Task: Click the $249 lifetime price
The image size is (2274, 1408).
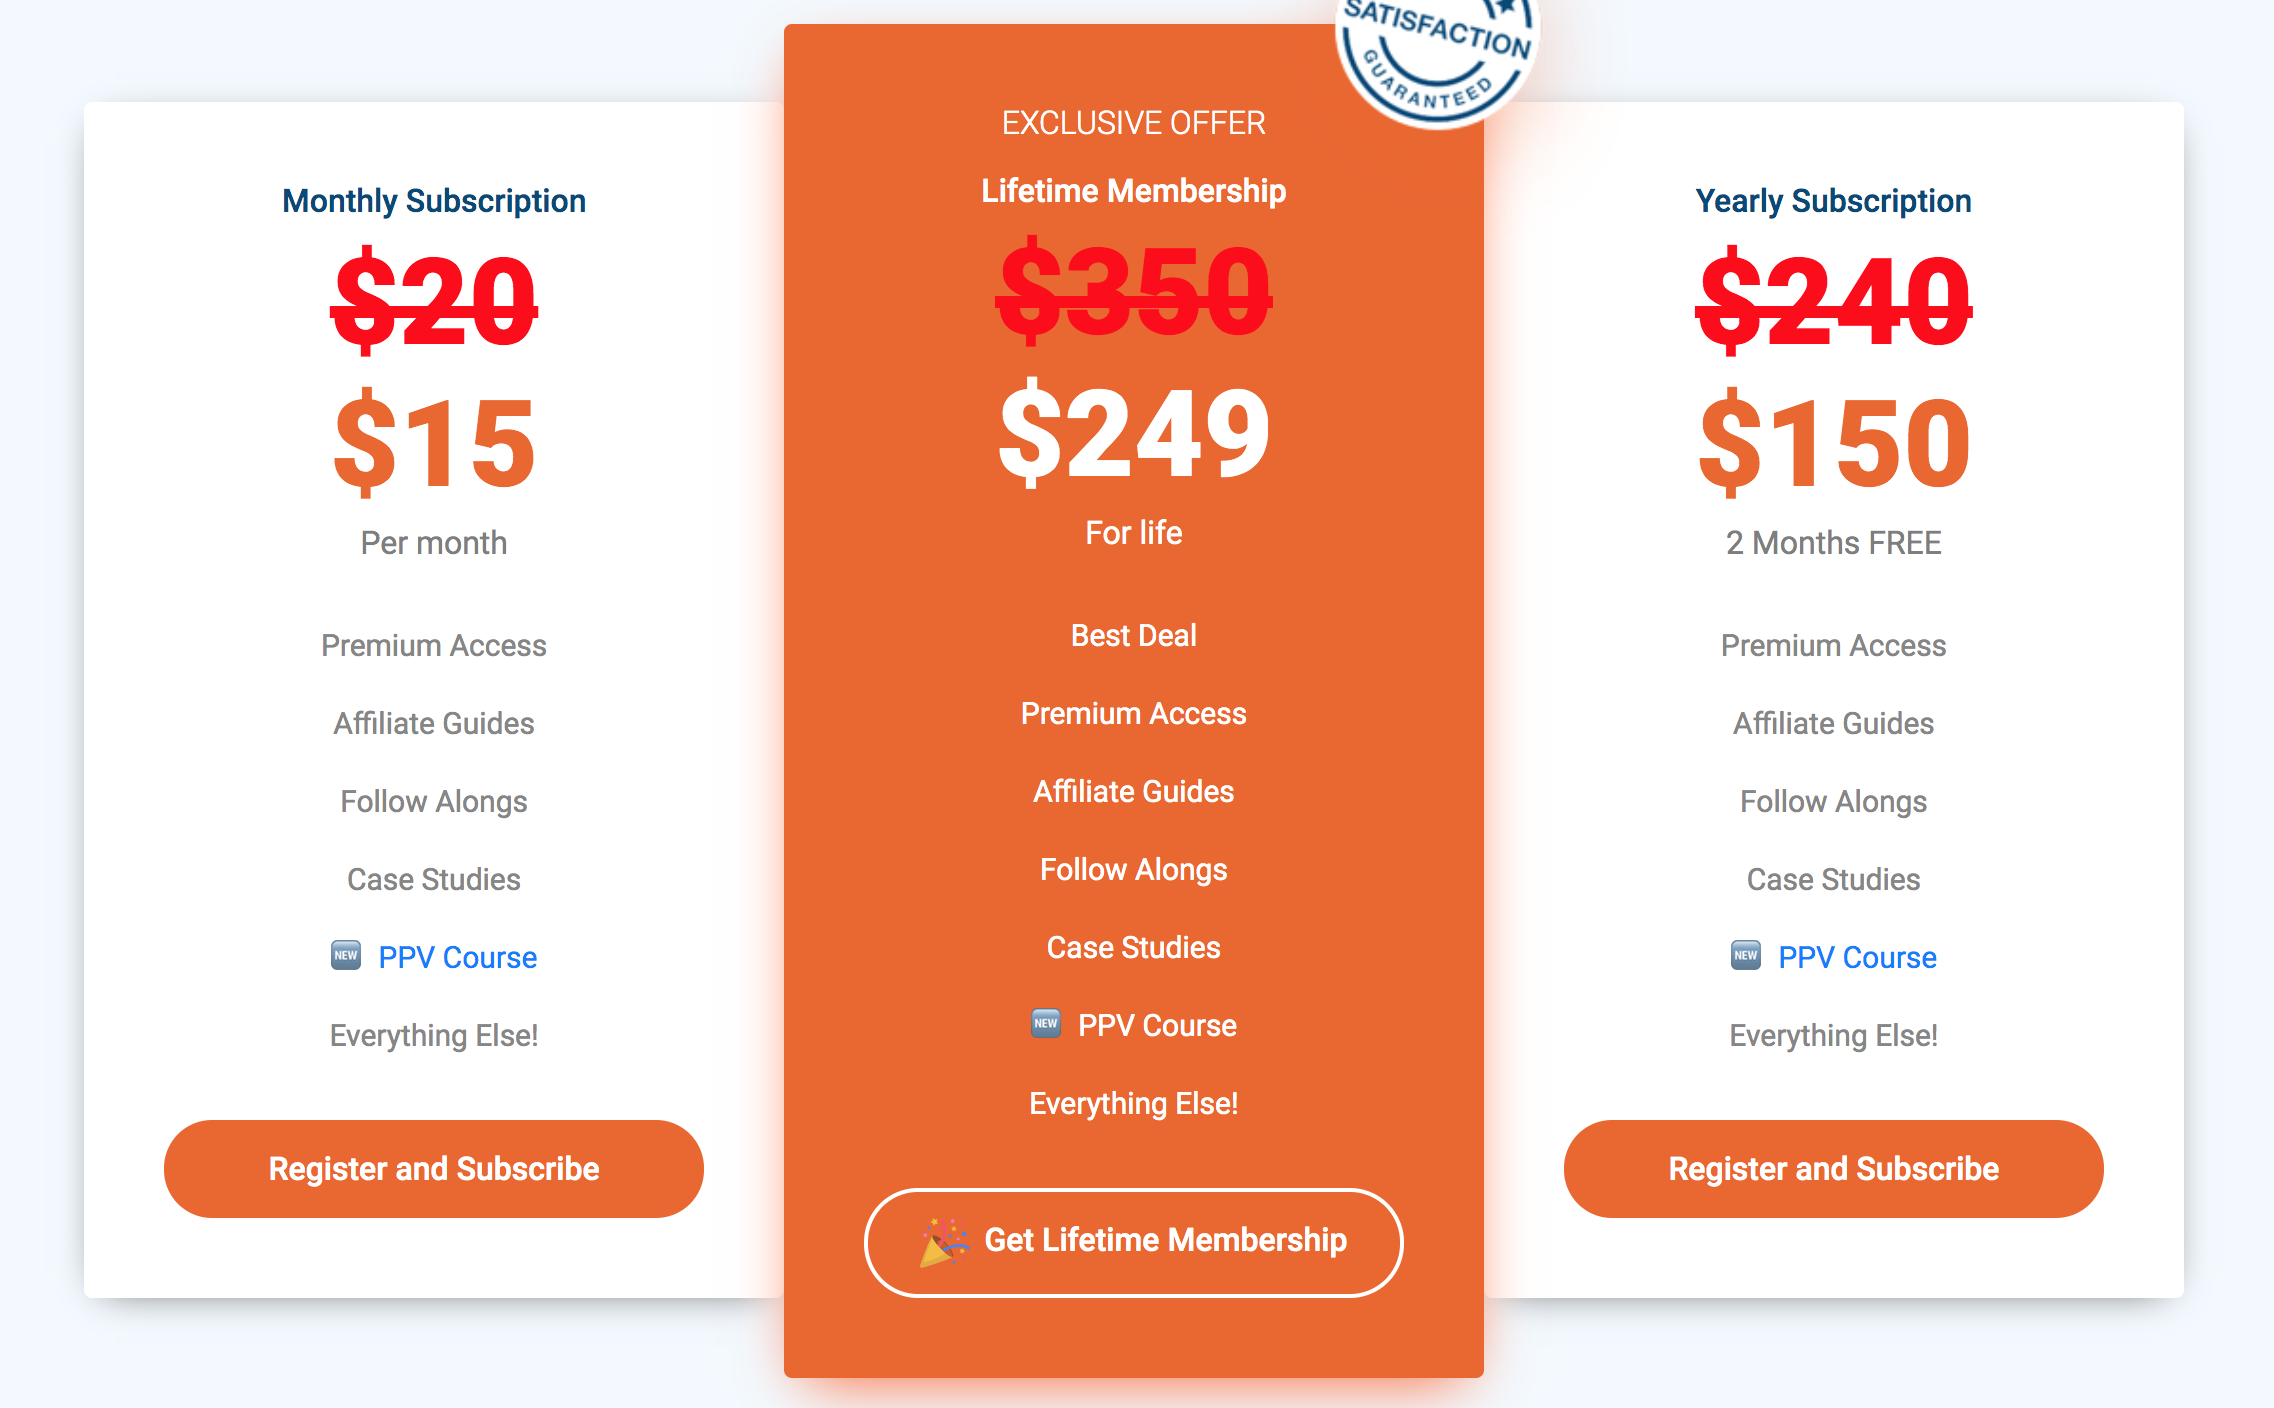Action: click(x=1133, y=434)
